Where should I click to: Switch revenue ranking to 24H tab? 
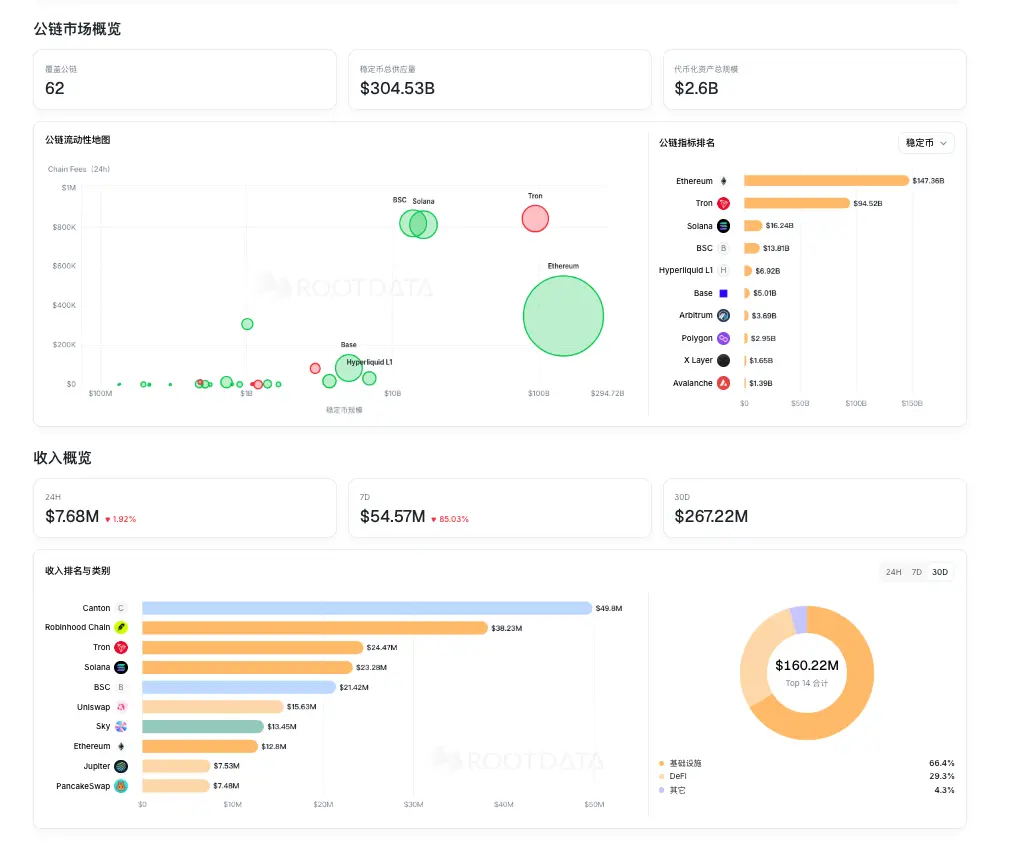pos(893,572)
